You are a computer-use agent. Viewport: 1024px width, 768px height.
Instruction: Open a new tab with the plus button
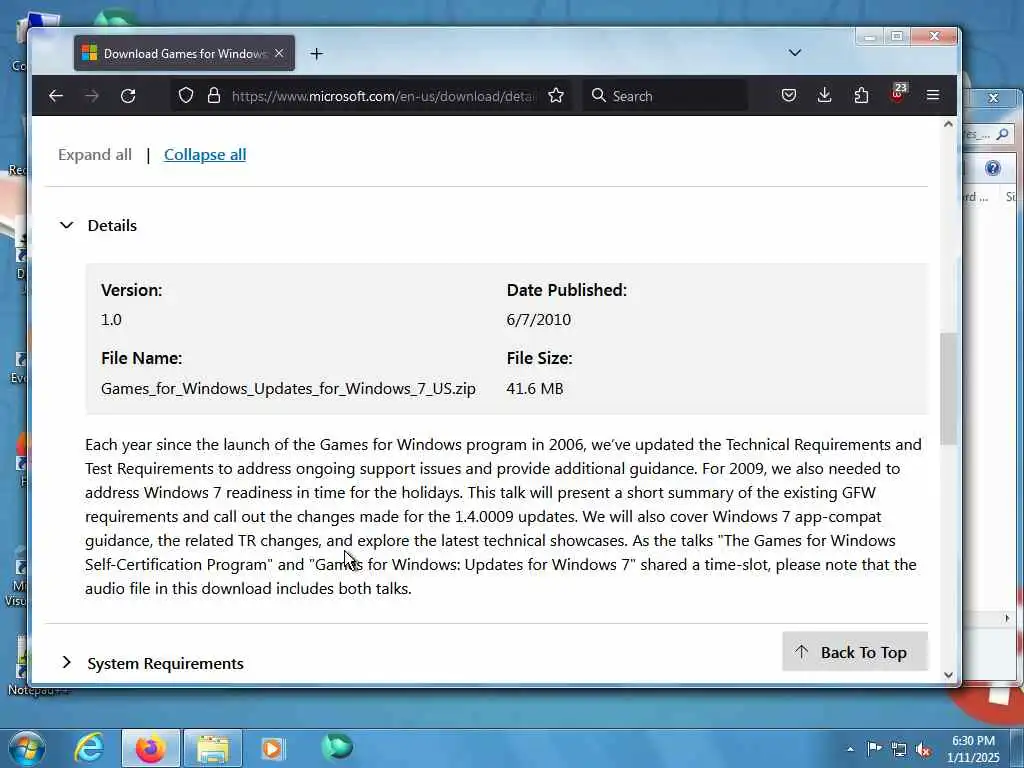pyautogui.click(x=316, y=54)
